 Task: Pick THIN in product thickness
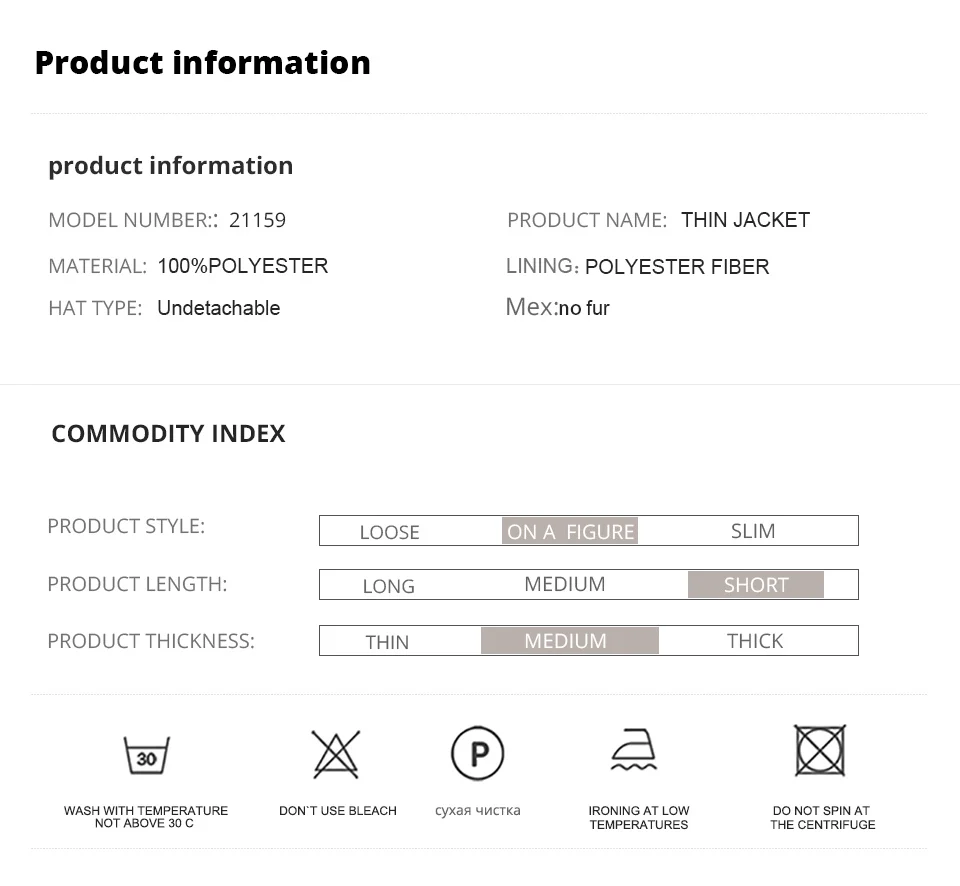[387, 642]
